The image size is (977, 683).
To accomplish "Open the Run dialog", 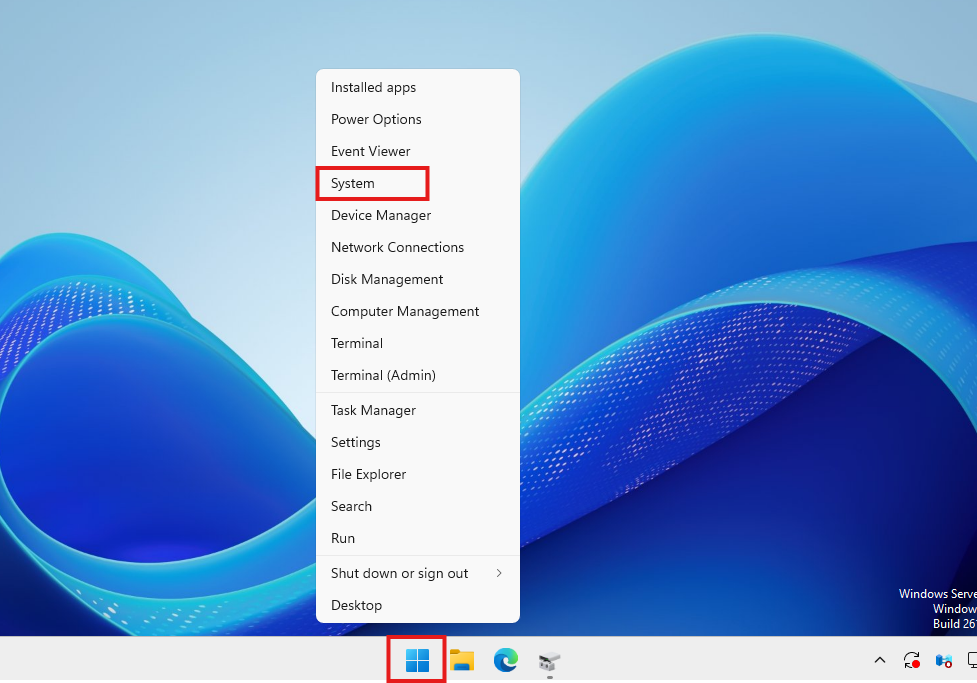I will (x=342, y=538).
